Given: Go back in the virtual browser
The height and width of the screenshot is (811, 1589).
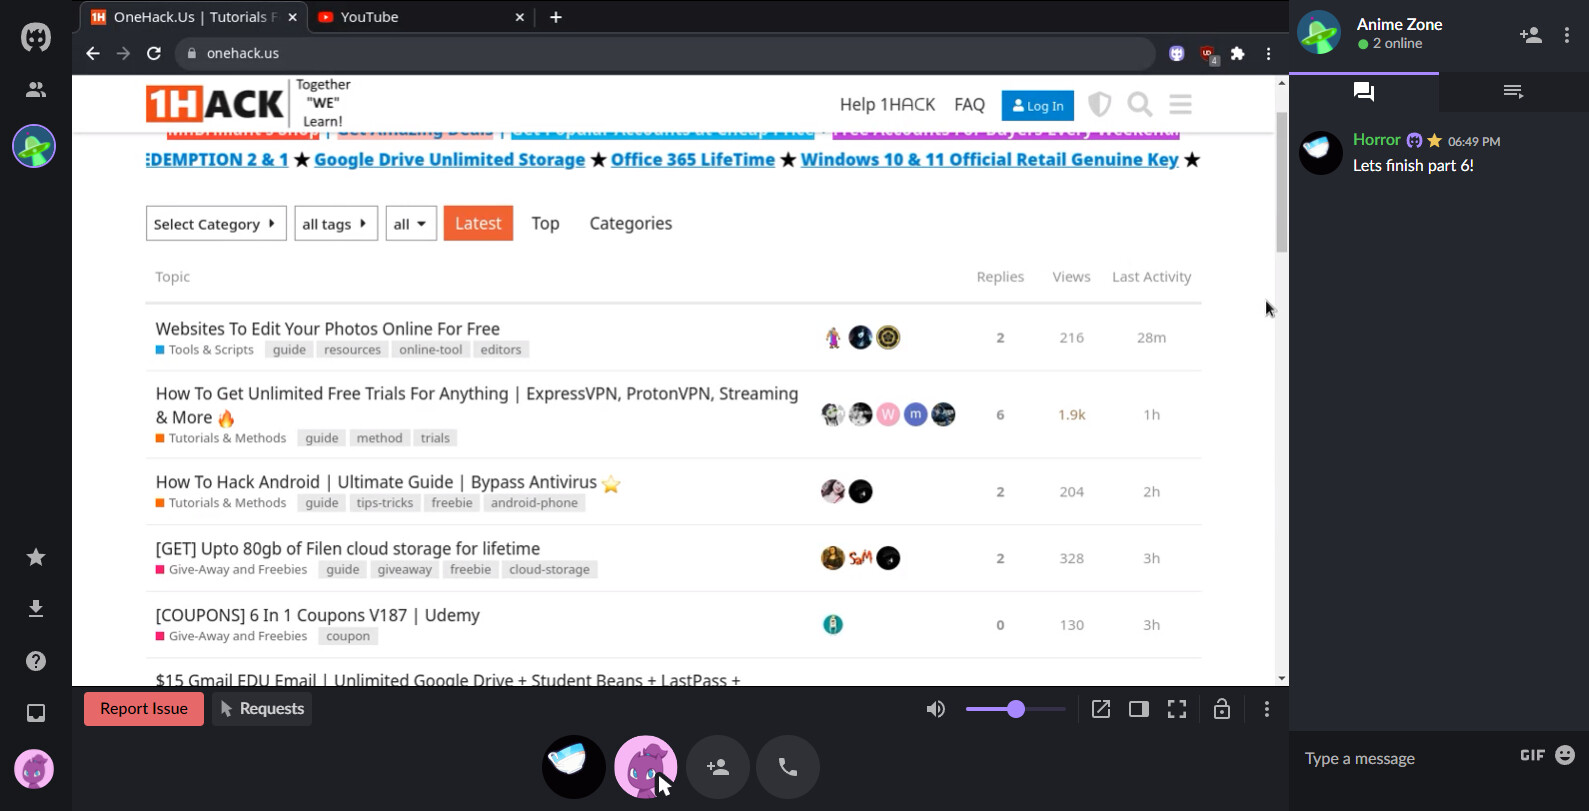Looking at the screenshot, I should tap(93, 53).
